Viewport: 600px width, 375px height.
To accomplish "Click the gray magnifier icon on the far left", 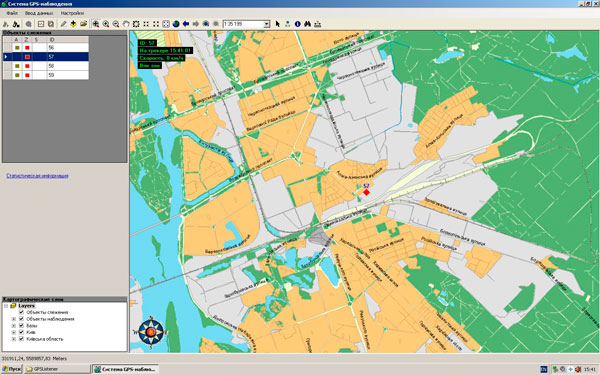I will click(x=29, y=24).
